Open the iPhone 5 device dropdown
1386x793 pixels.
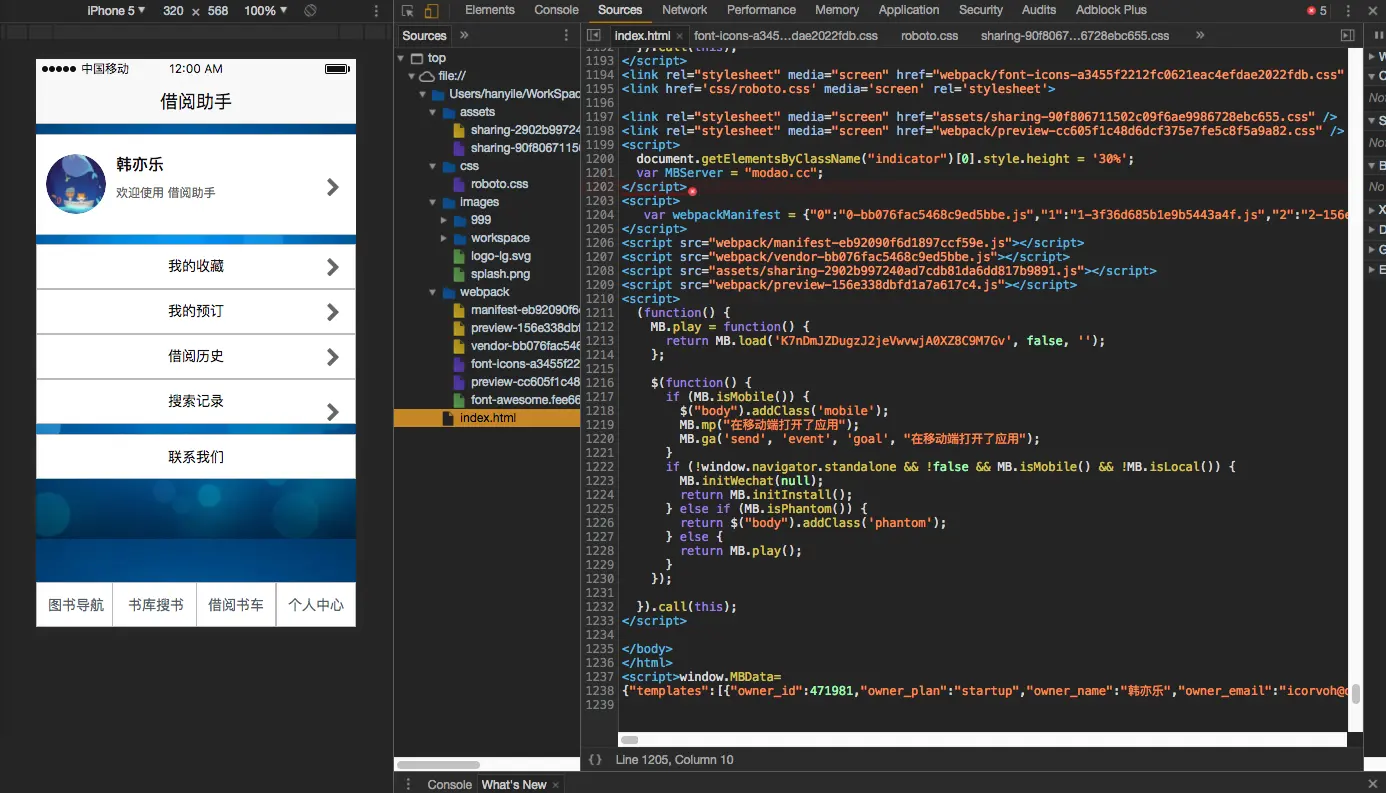click(x=116, y=11)
